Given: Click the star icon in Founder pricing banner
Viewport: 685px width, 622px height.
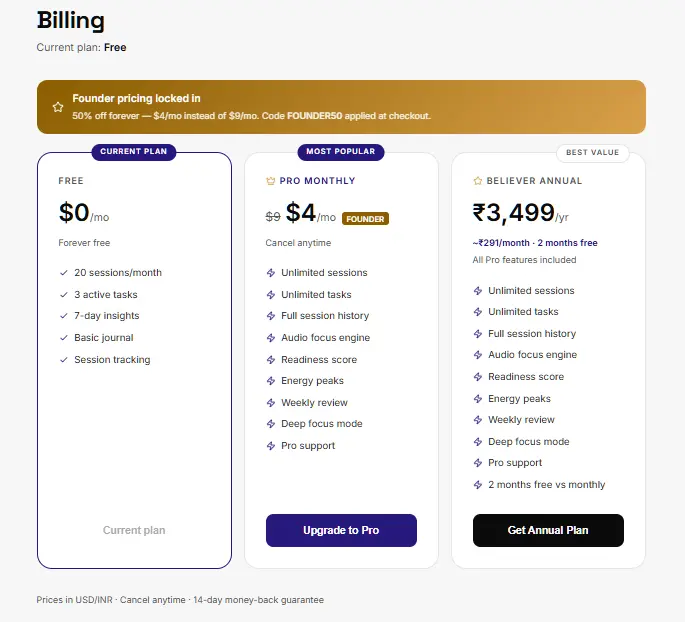Looking at the screenshot, I should tap(58, 107).
